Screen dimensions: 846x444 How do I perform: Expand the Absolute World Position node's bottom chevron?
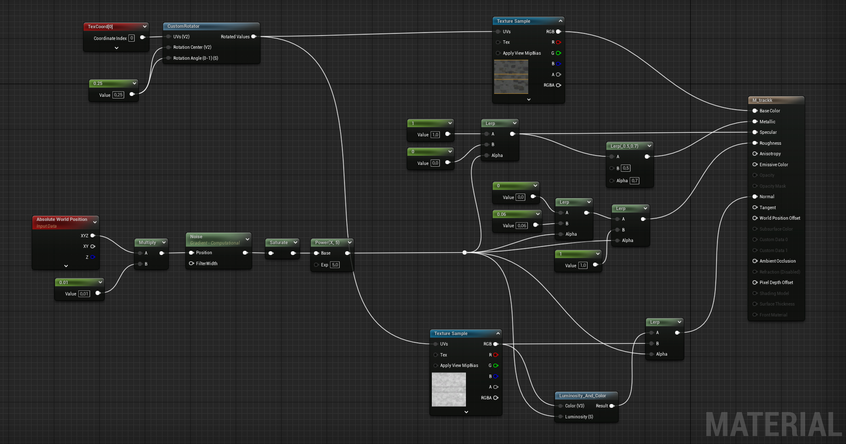coord(66,266)
